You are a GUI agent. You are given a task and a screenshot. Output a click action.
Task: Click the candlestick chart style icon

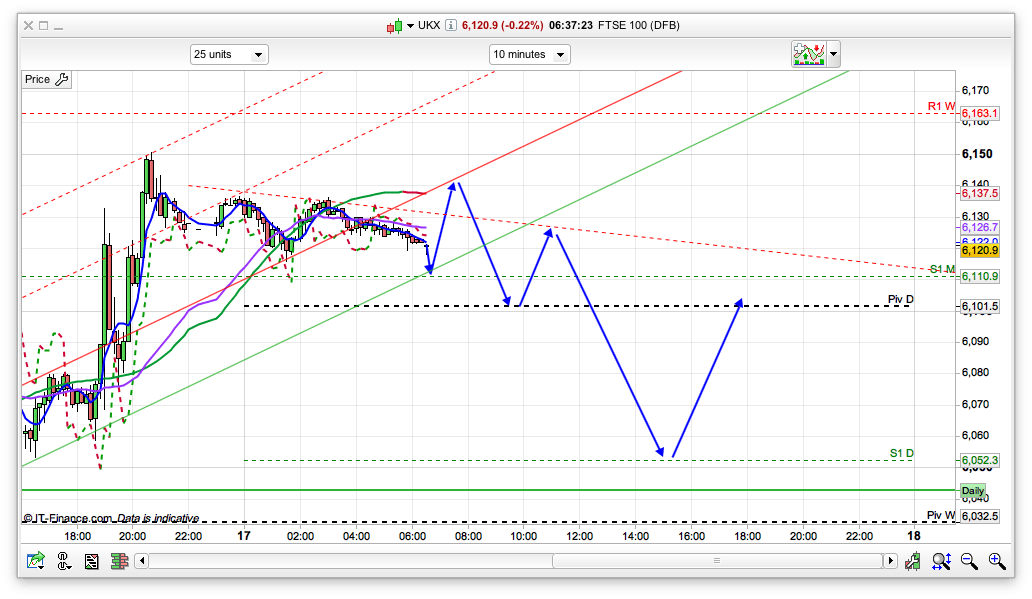[394, 25]
